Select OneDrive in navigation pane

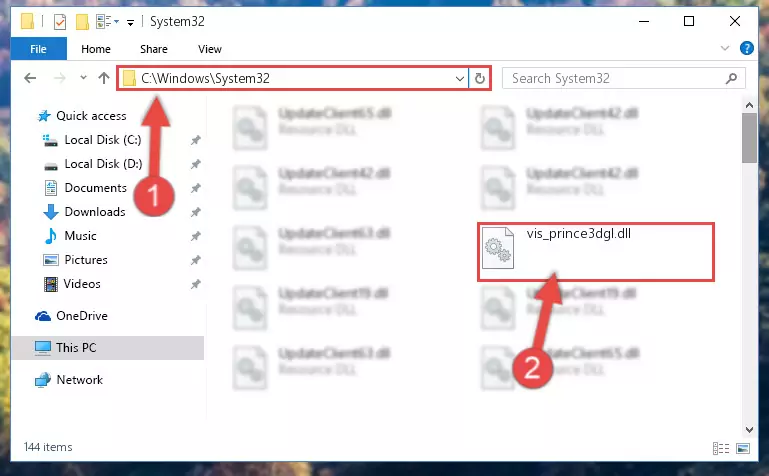tap(81, 316)
